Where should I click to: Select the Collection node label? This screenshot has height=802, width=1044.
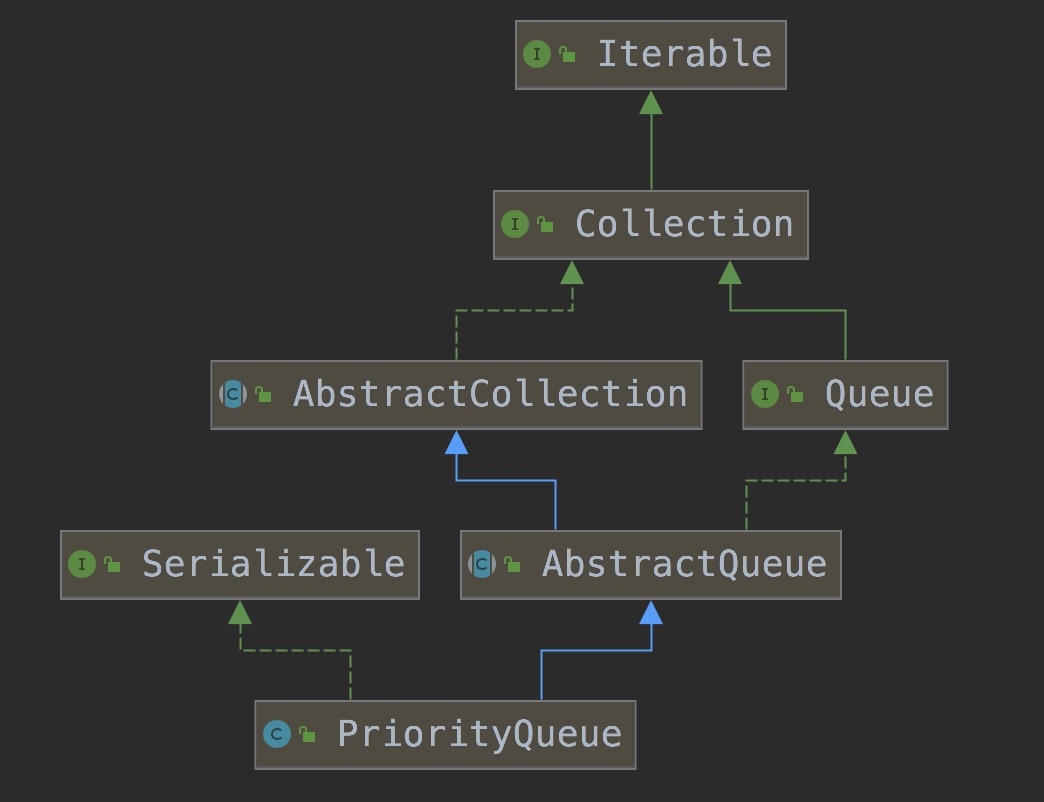pos(684,224)
